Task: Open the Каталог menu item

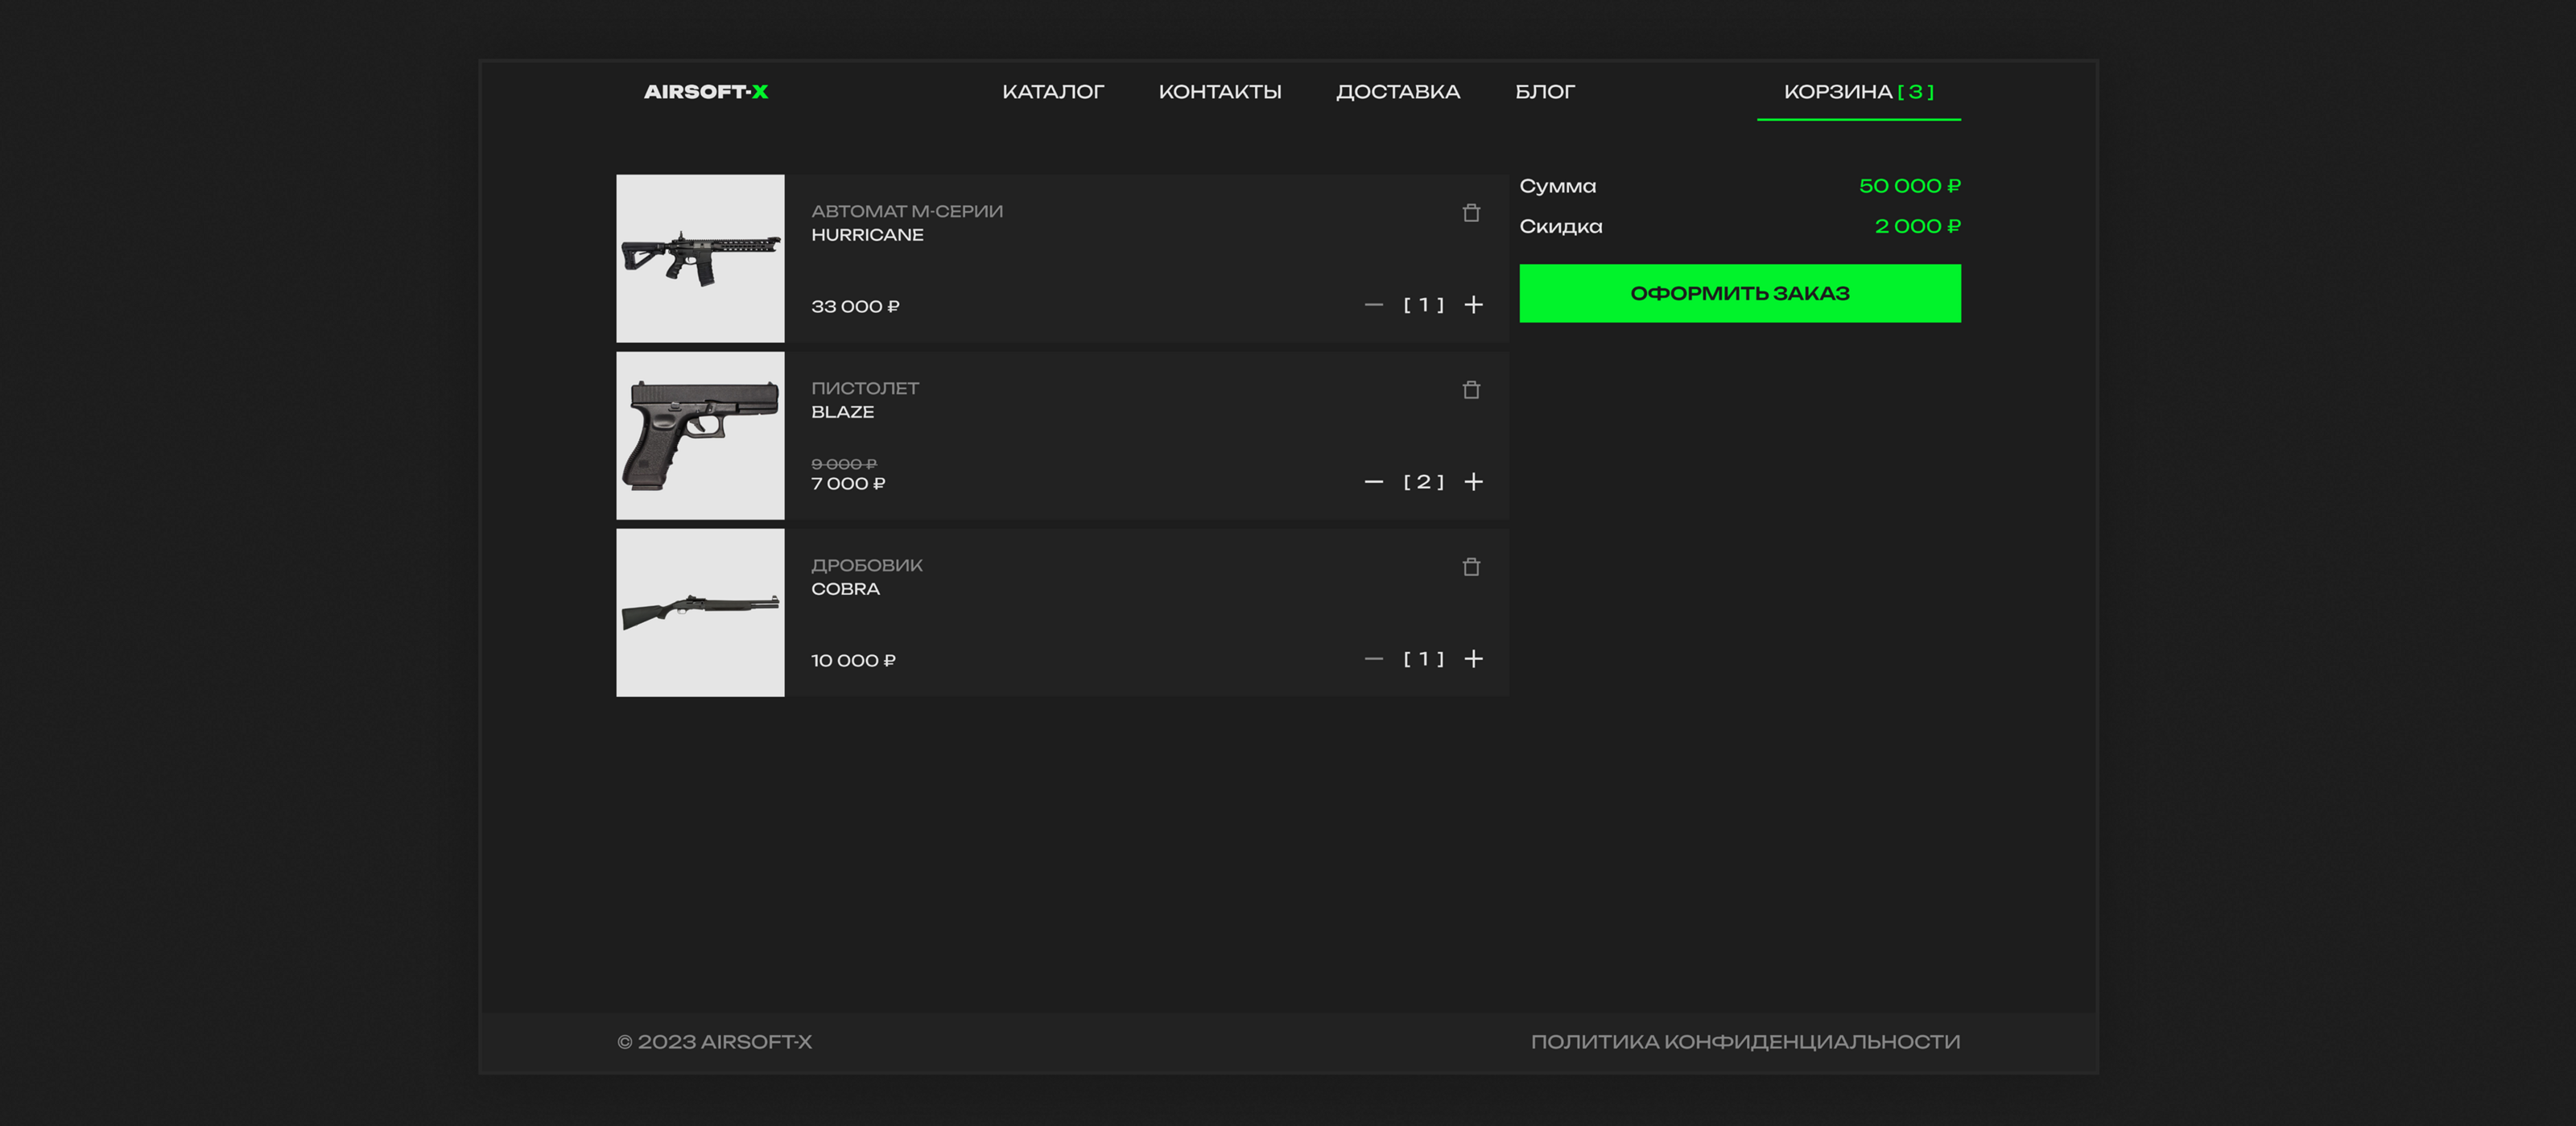Action: point(1052,92)
